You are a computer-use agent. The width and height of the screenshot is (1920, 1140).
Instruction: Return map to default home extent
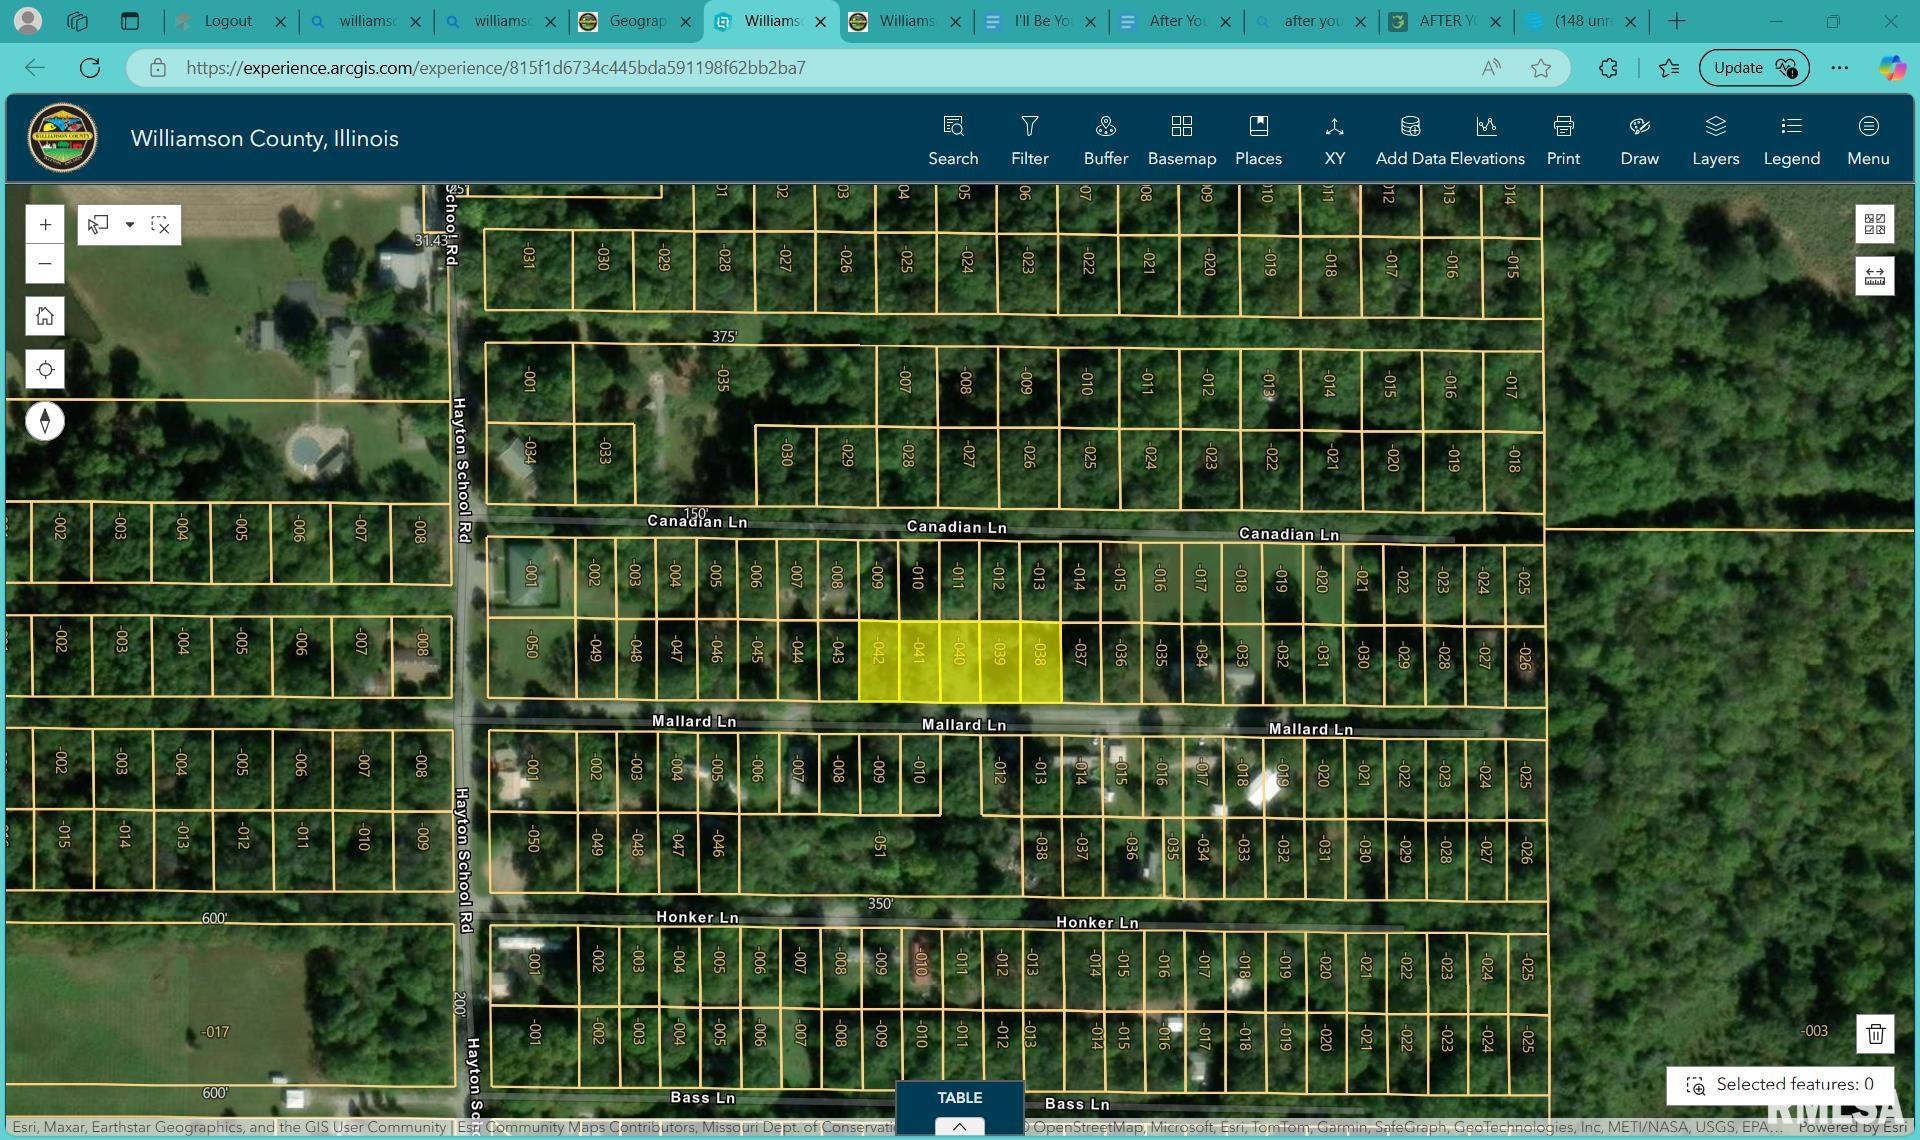click(x=45, y=316)
